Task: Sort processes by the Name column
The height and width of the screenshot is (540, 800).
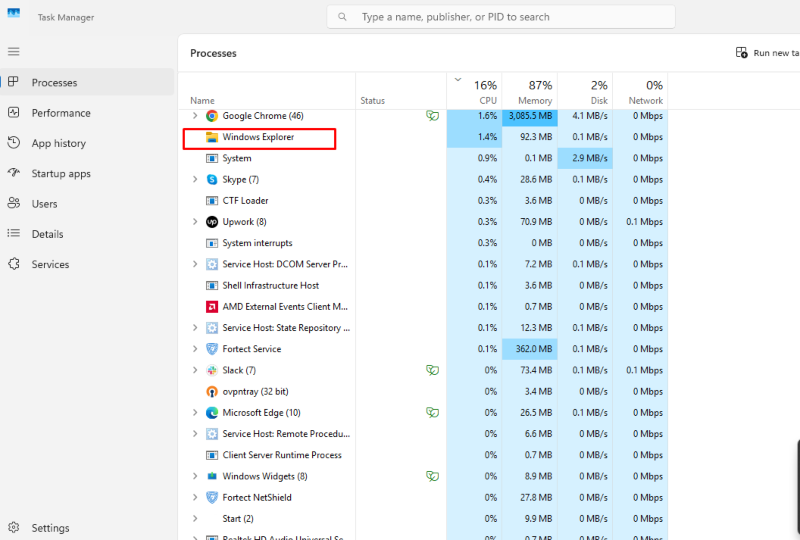Action: 266,91
